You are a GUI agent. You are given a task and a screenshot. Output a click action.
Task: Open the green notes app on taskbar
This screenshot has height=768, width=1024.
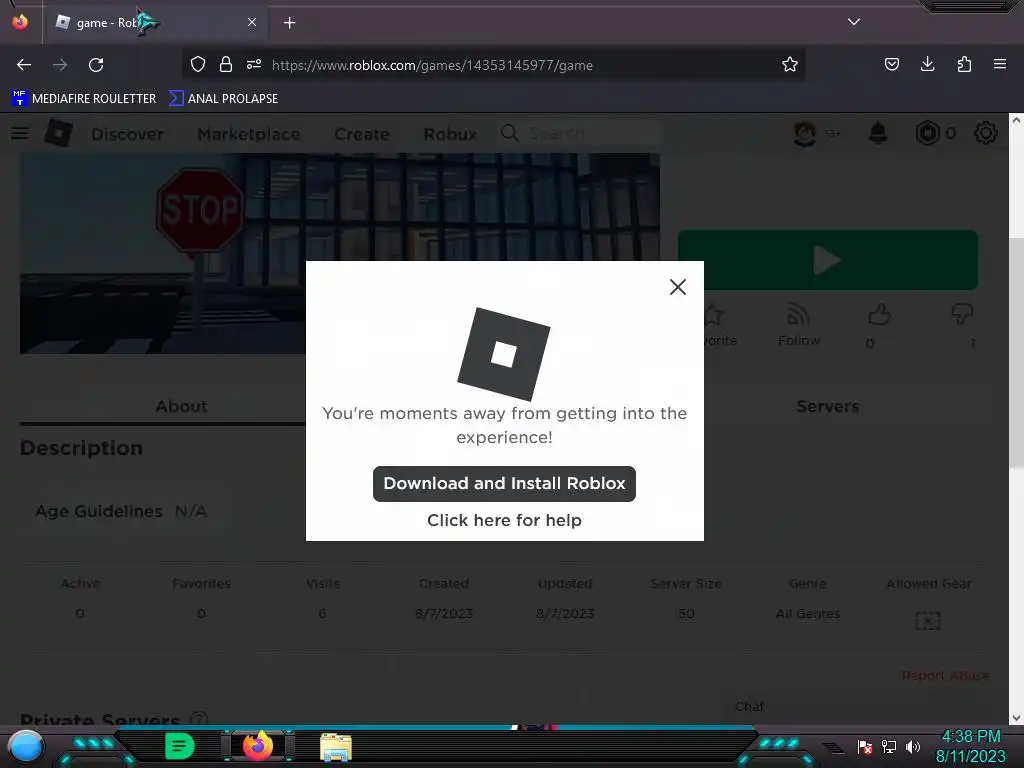coord(179,746)
